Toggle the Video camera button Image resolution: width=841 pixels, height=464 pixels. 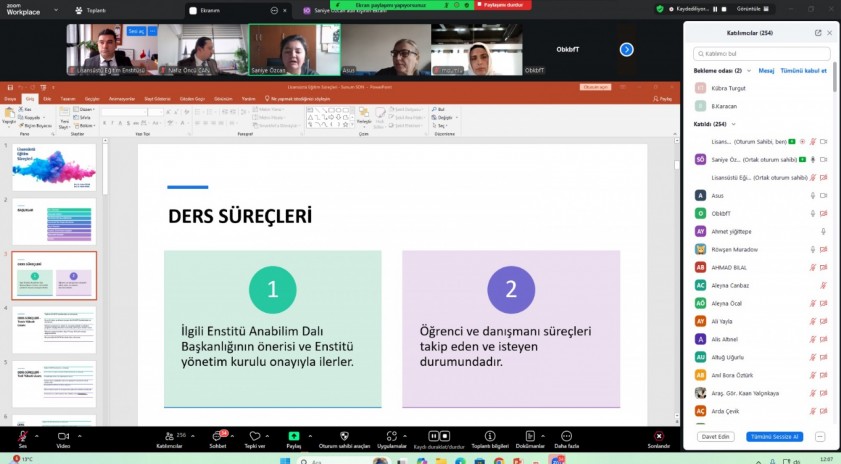coord(63,437)
